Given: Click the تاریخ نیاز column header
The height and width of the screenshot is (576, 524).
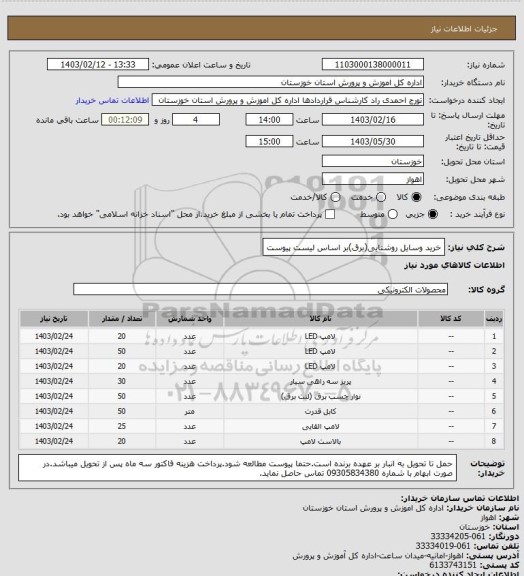Looking at the screenshot, I should tap(54, 319).
